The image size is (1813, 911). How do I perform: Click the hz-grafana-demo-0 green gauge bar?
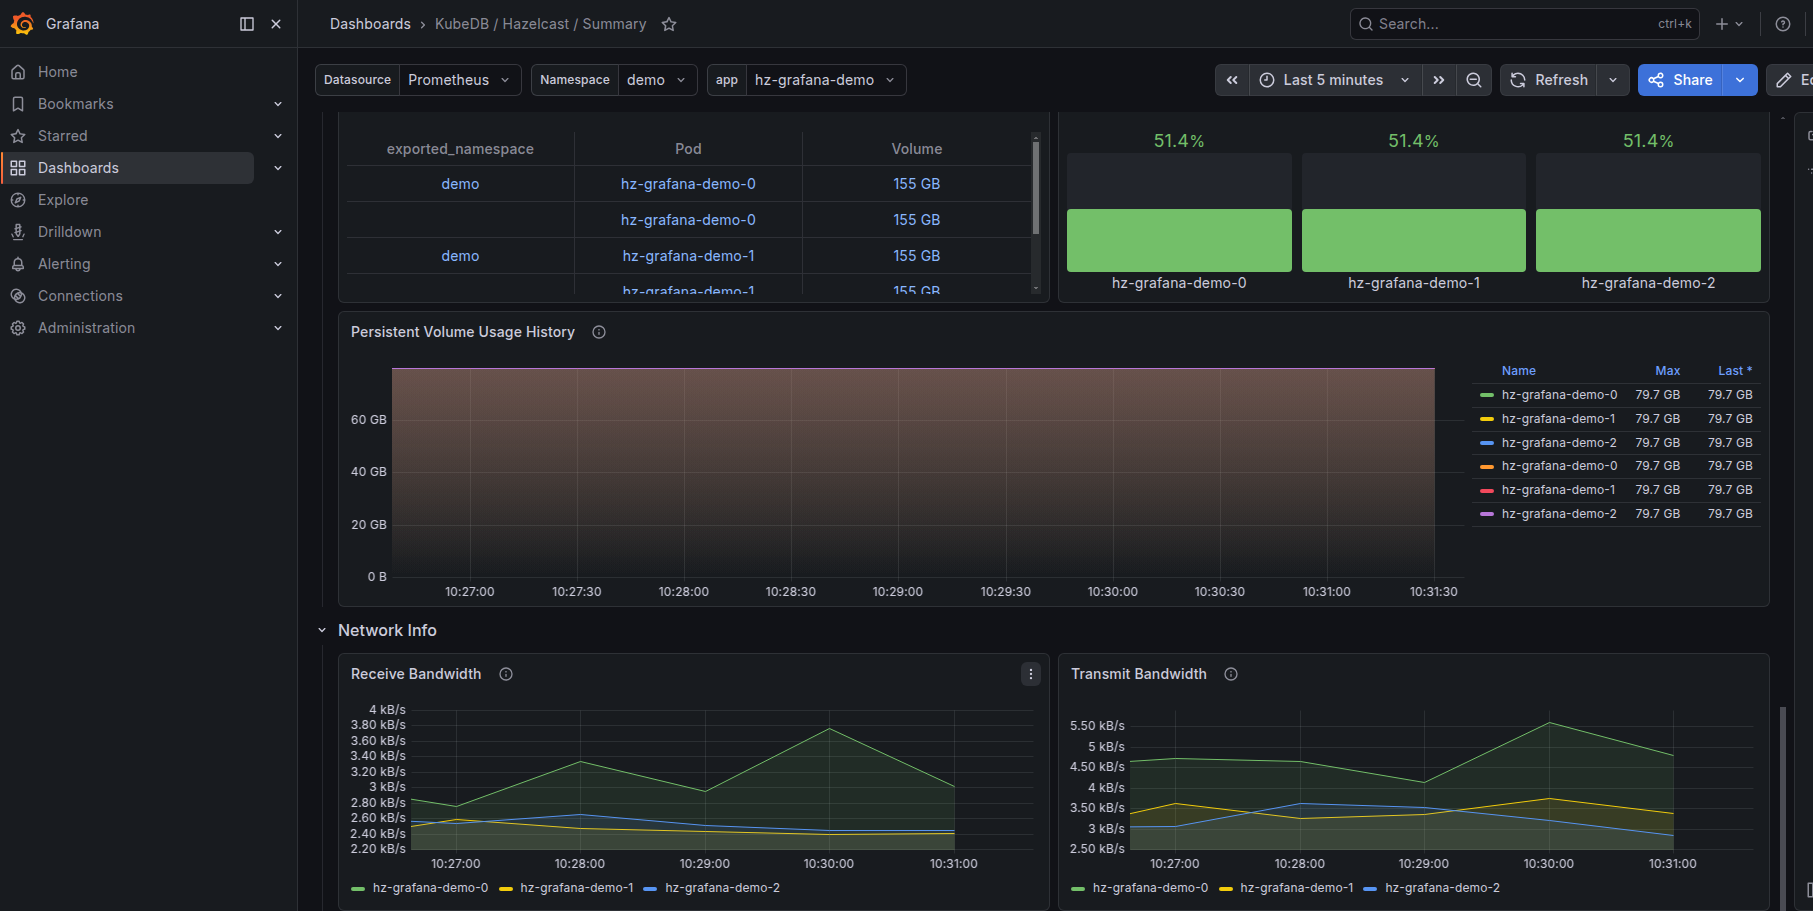click(1179, 240)
